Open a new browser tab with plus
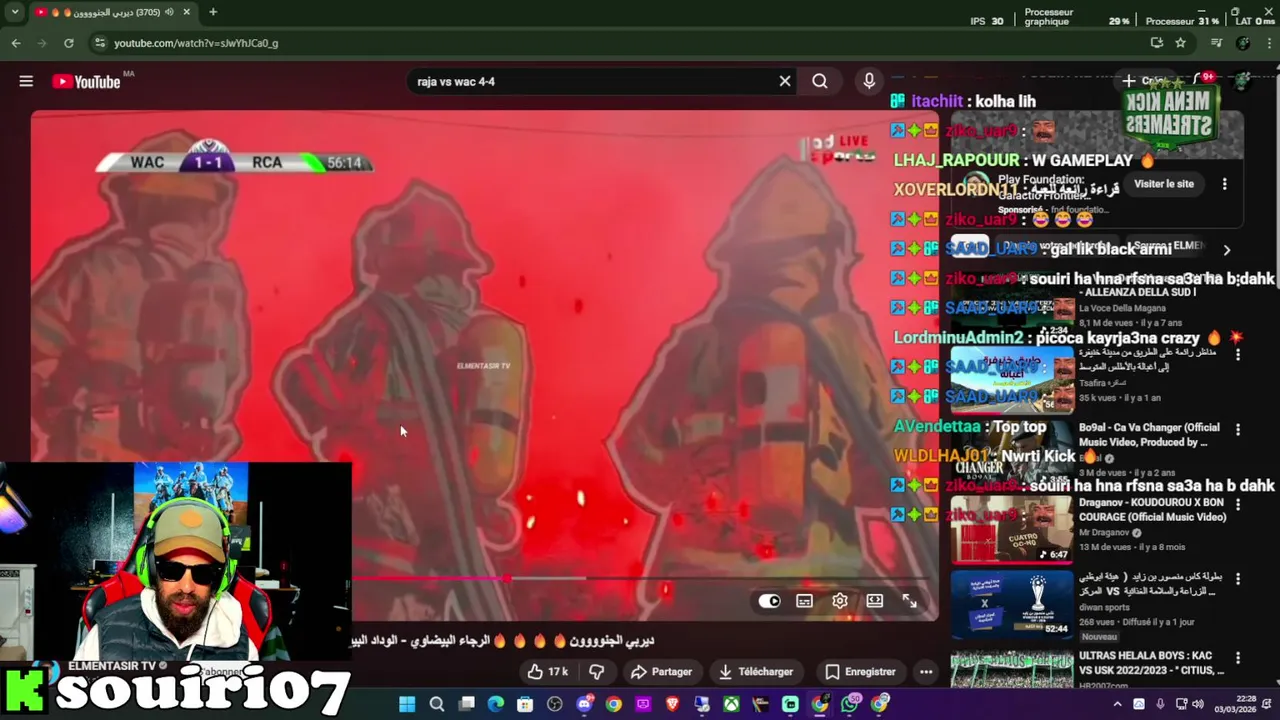Viewport: 1280px width, 720px height. click(213, 12)
